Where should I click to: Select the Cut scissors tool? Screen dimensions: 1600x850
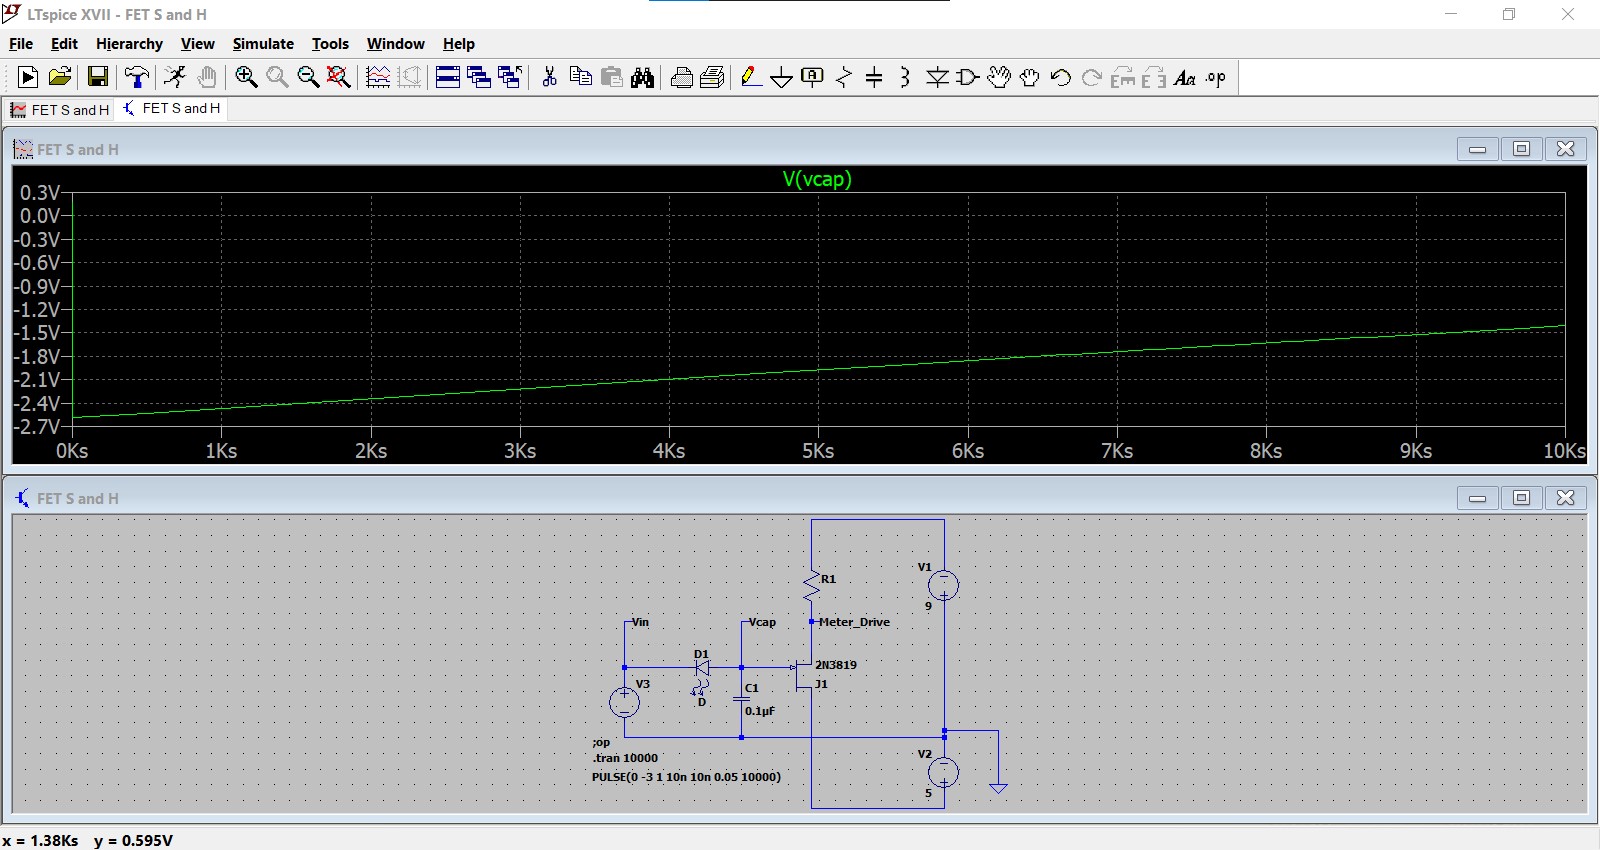tap(549, 77)
